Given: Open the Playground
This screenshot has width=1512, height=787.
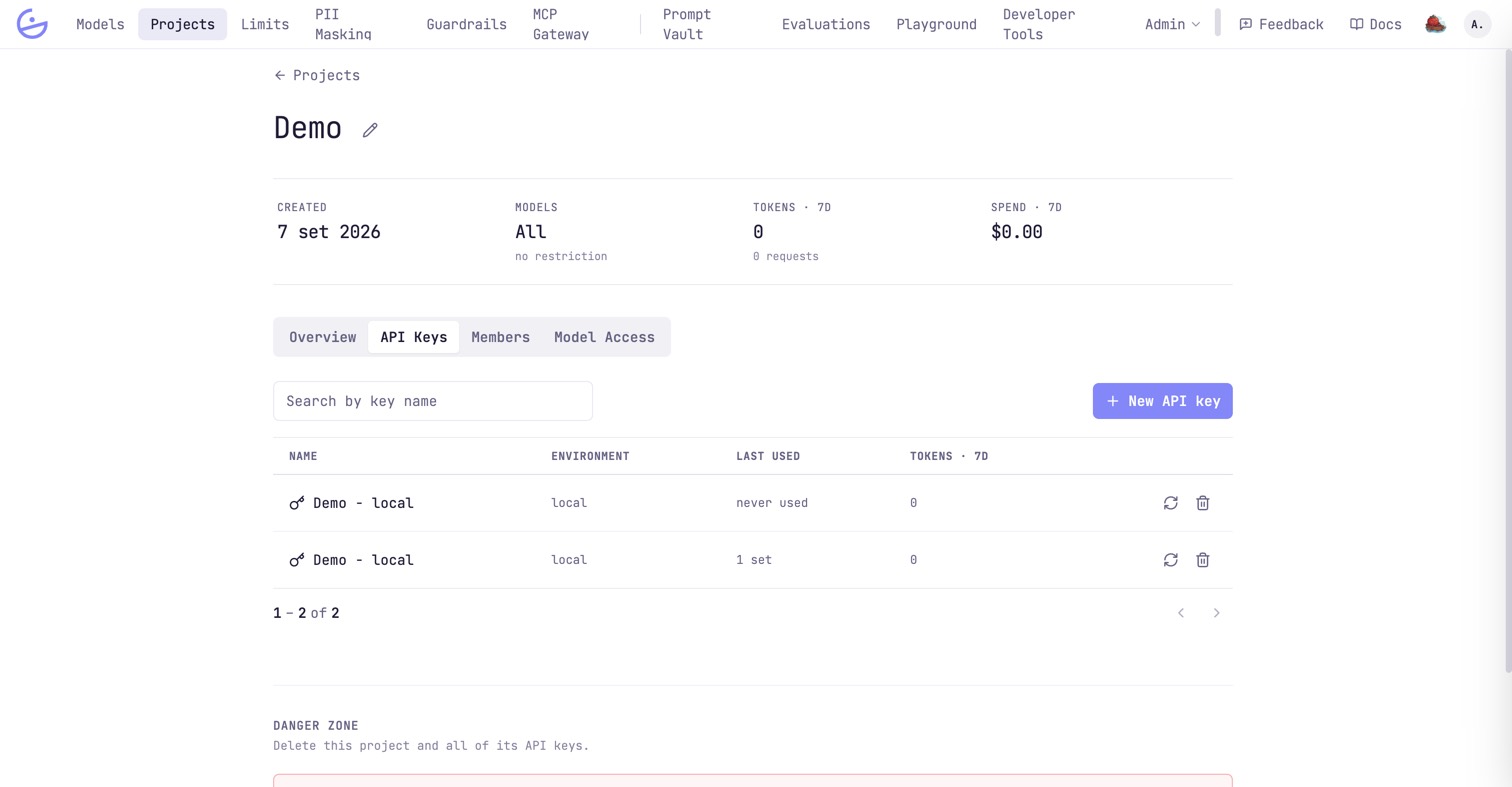Looking at the screenshot, I should 936,24.
